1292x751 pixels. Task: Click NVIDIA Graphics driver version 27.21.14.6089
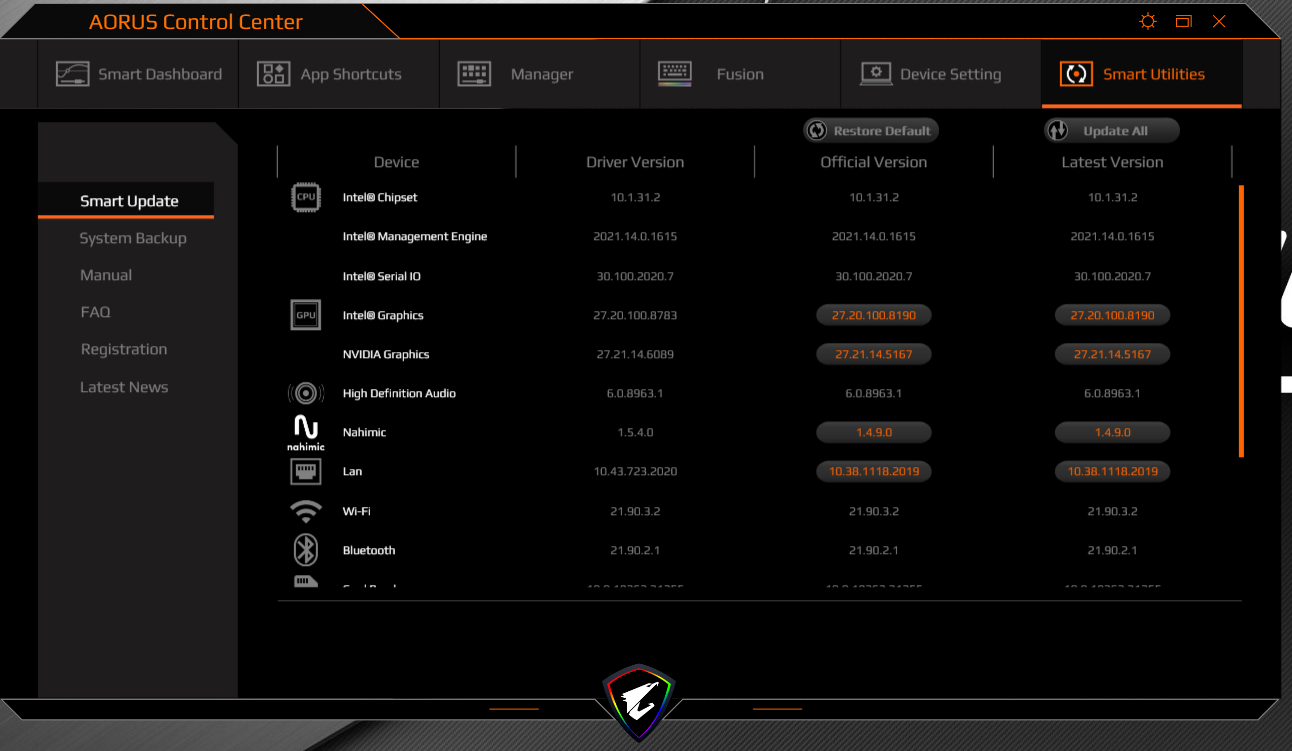(635, 354)
